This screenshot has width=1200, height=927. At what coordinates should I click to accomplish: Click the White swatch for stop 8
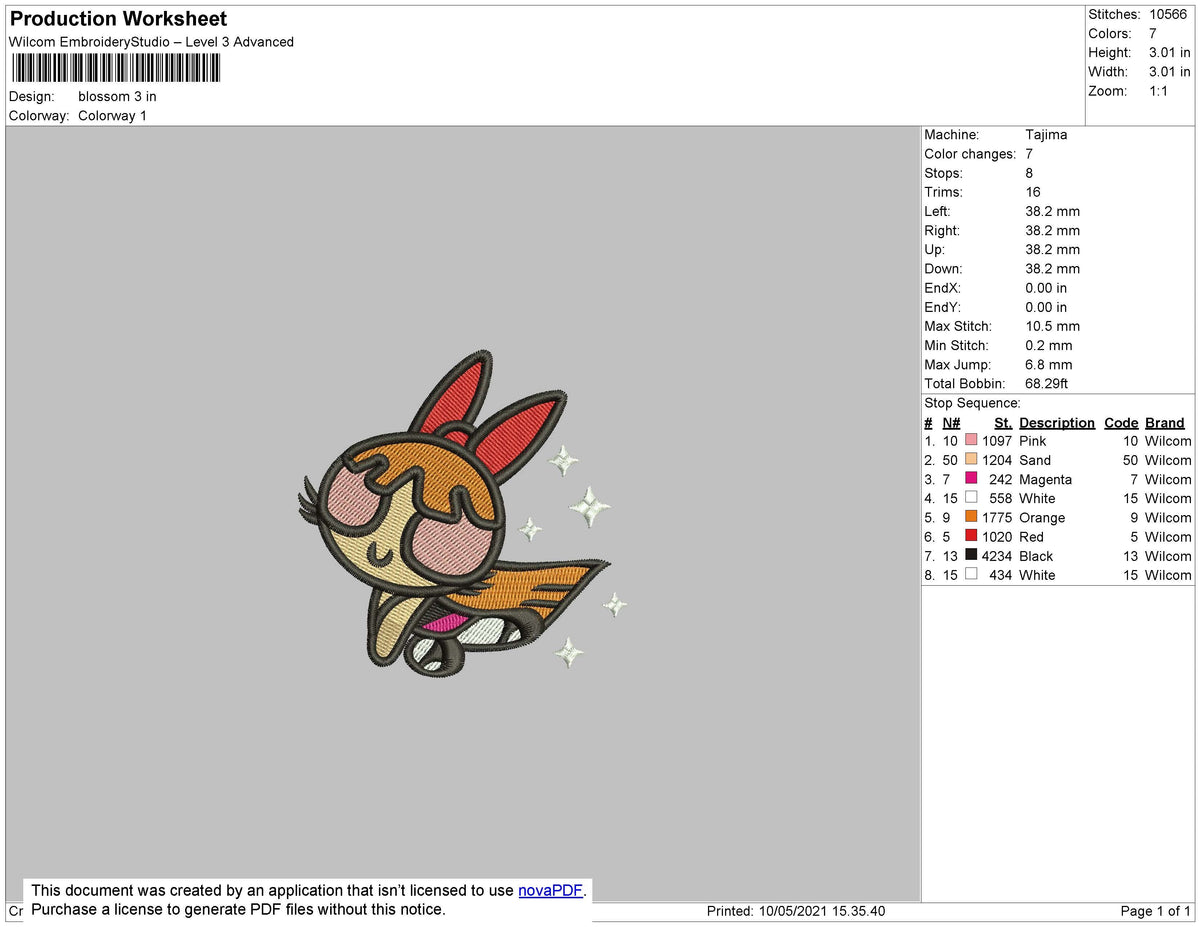pyautogui.click(x=970, y=574)
